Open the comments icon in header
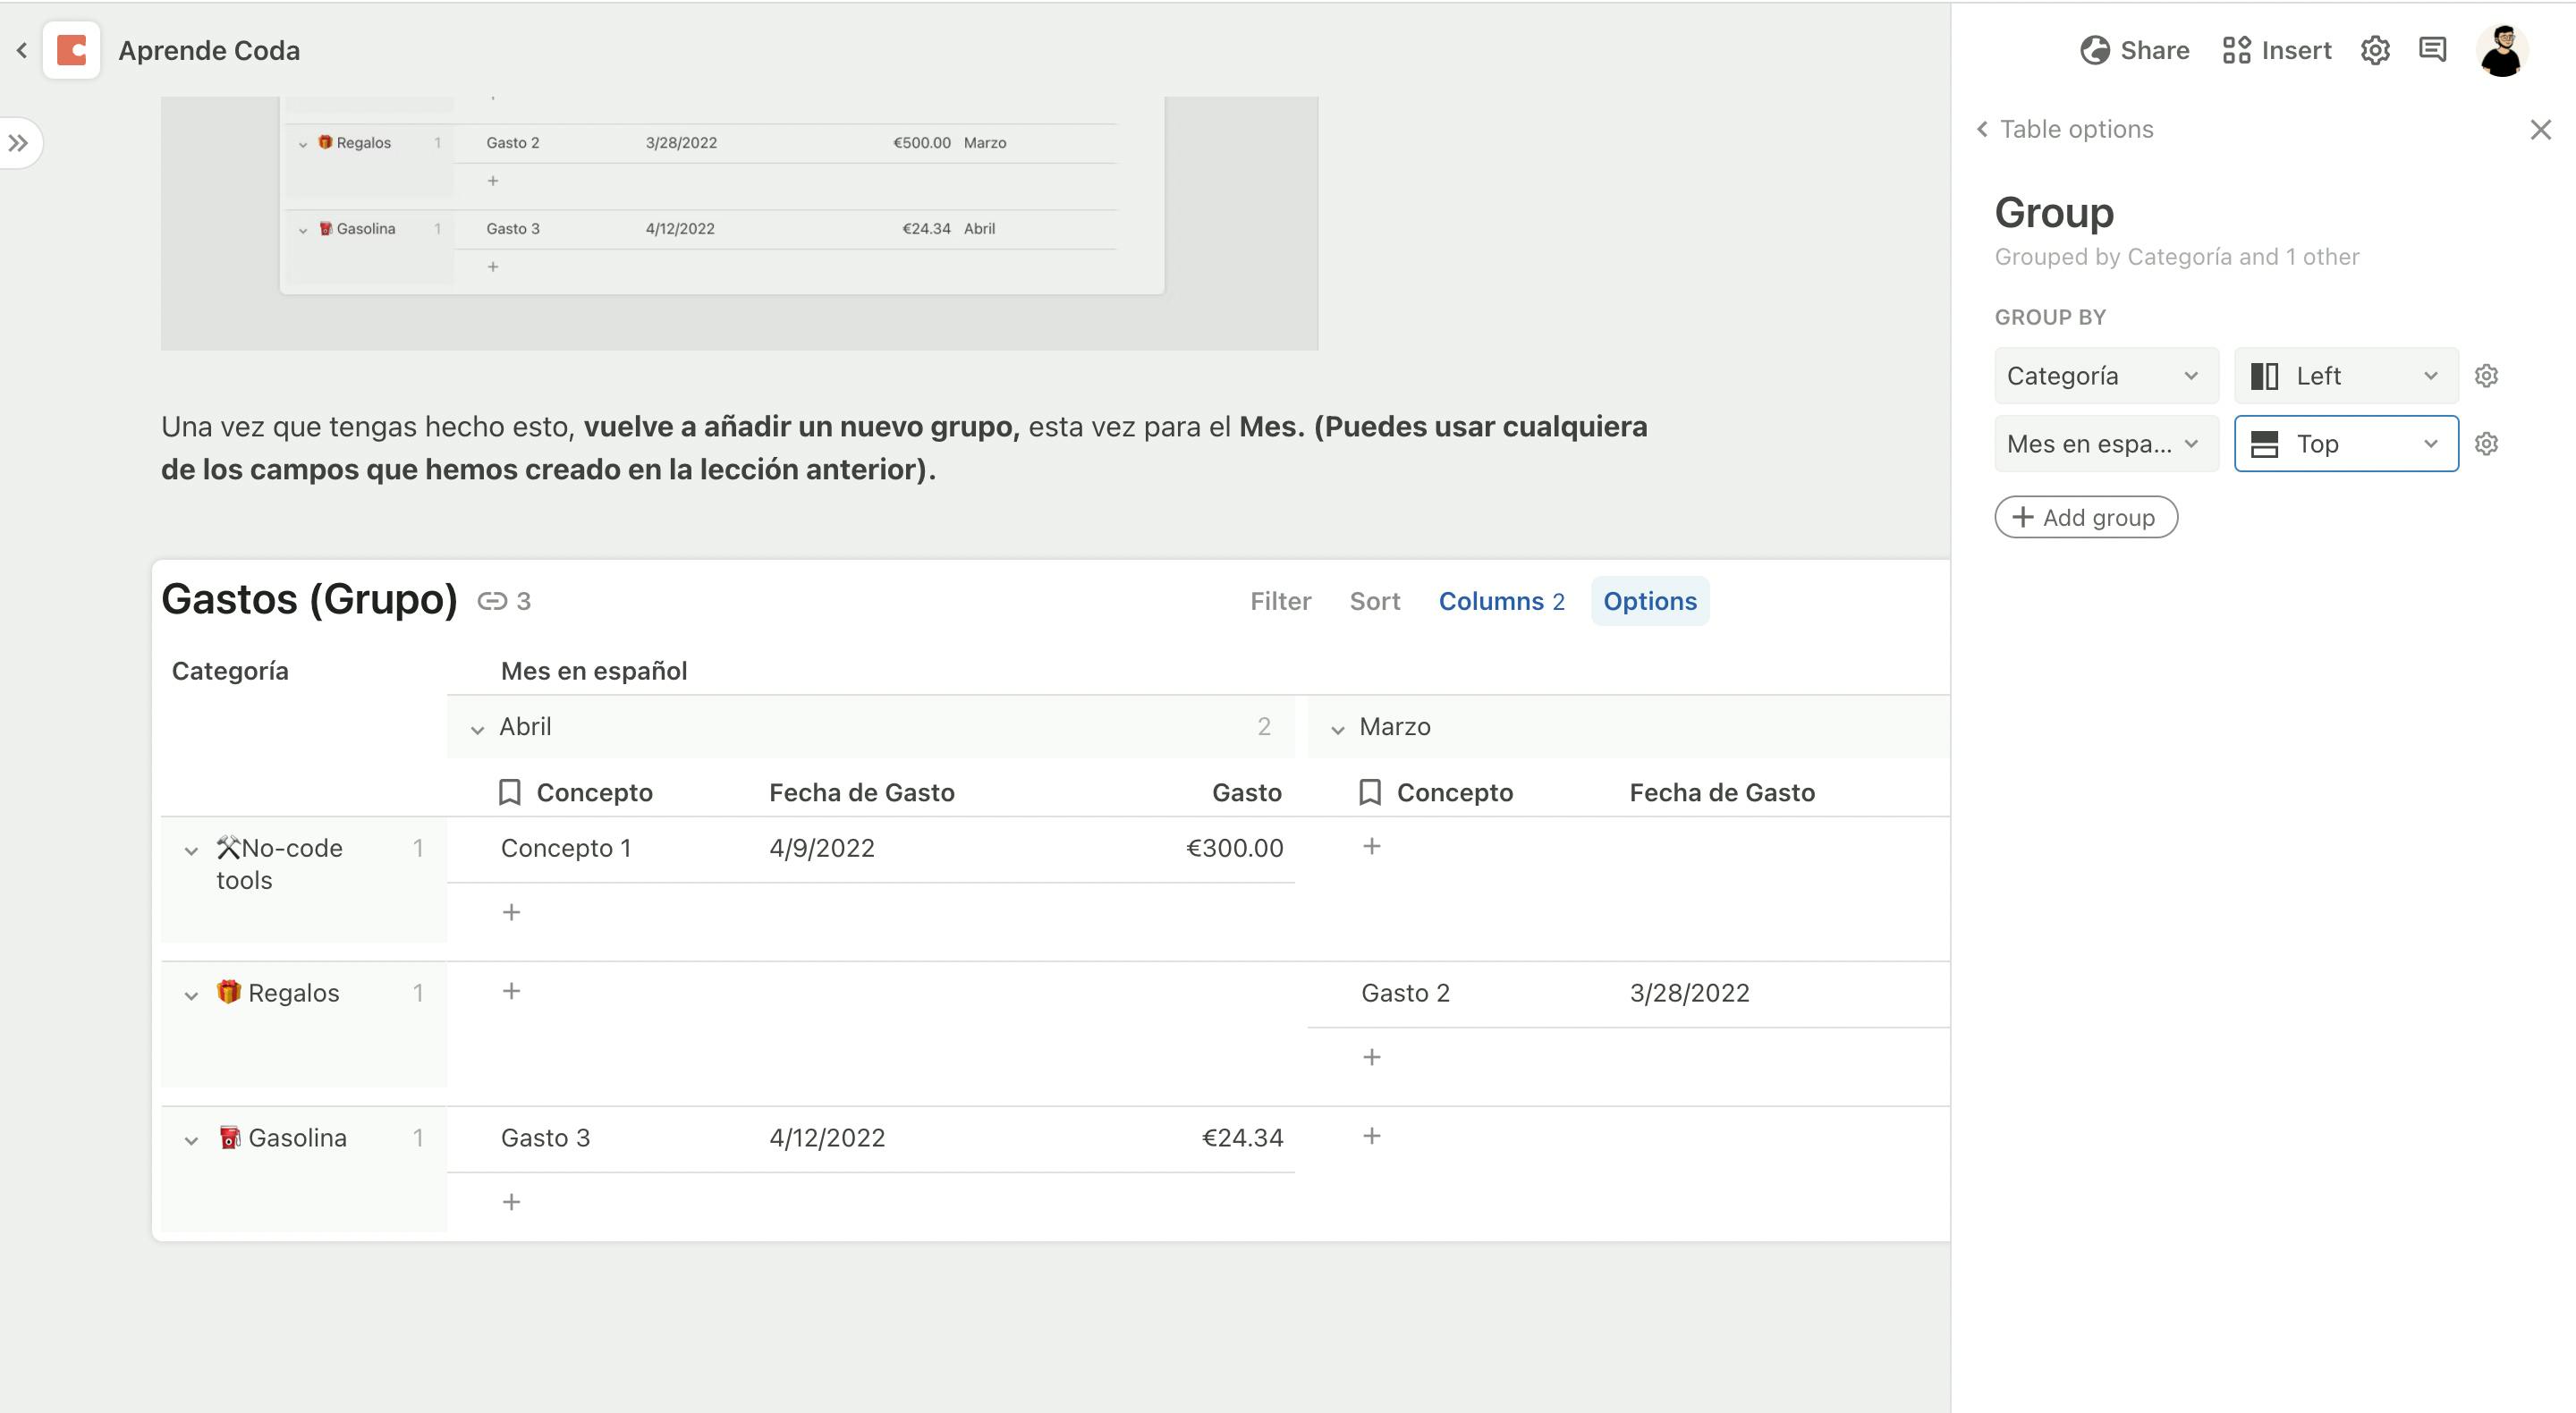This screenshot has width=2576, height=1413. pyautogui.click(x=2432, y=50)
